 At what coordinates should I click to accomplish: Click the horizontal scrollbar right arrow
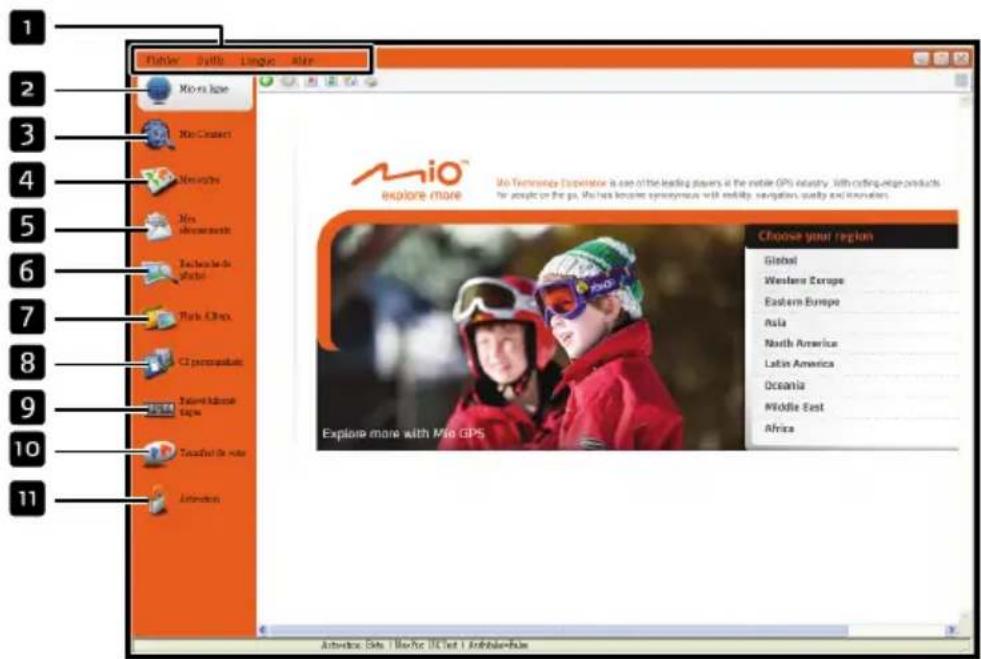tap(952, 630)
